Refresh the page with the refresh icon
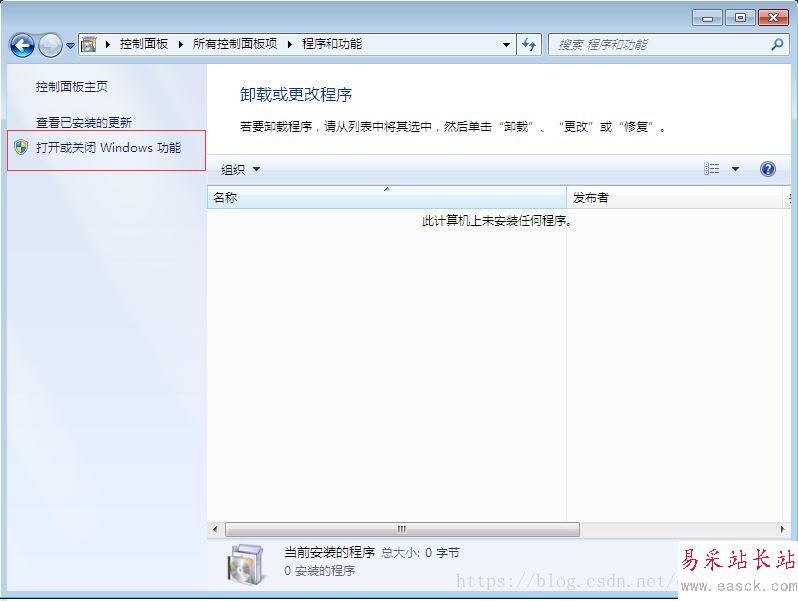 pyautogui.click(x=529, y=45)
